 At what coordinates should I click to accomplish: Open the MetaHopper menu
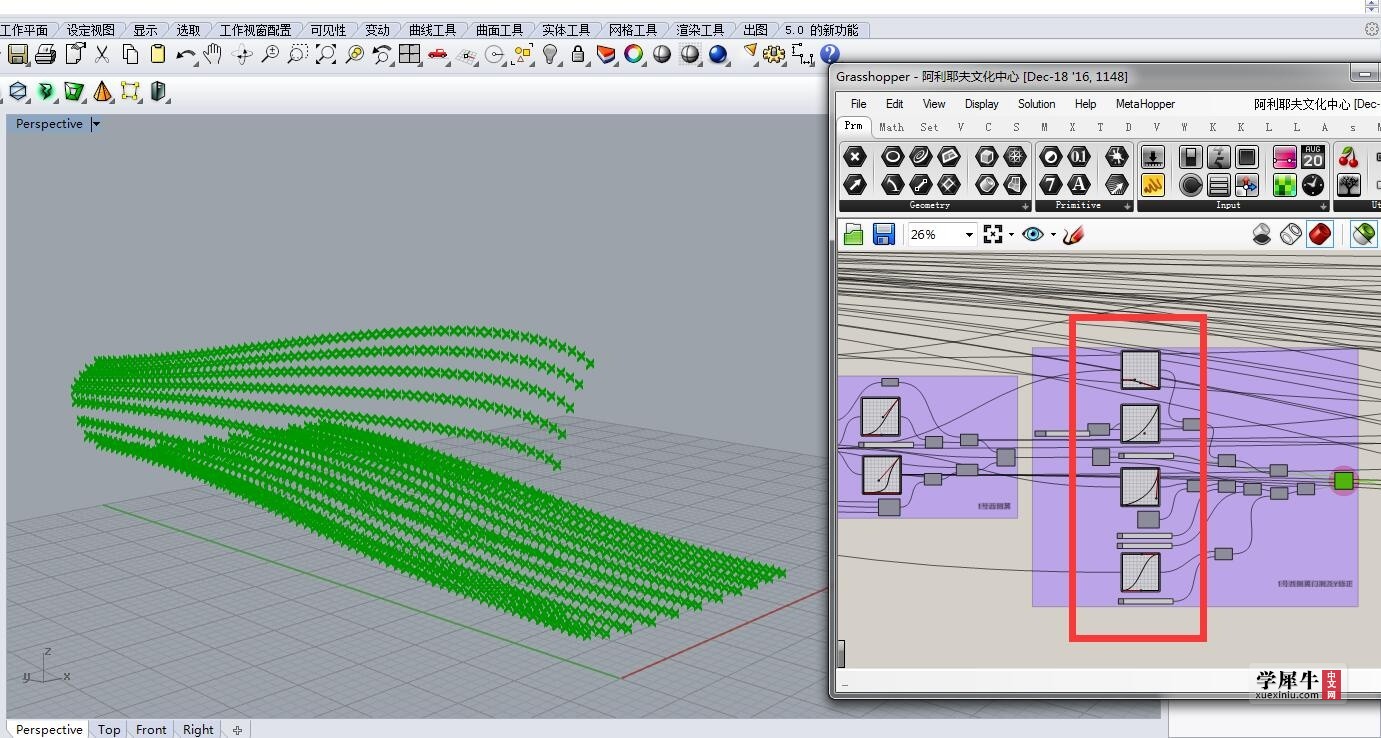[x=1145, y=104]
